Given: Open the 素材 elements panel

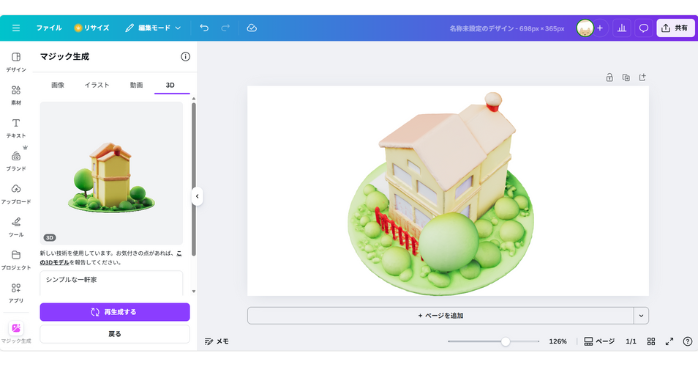Looking at the screenshot, I should click(x=16, y=95).
